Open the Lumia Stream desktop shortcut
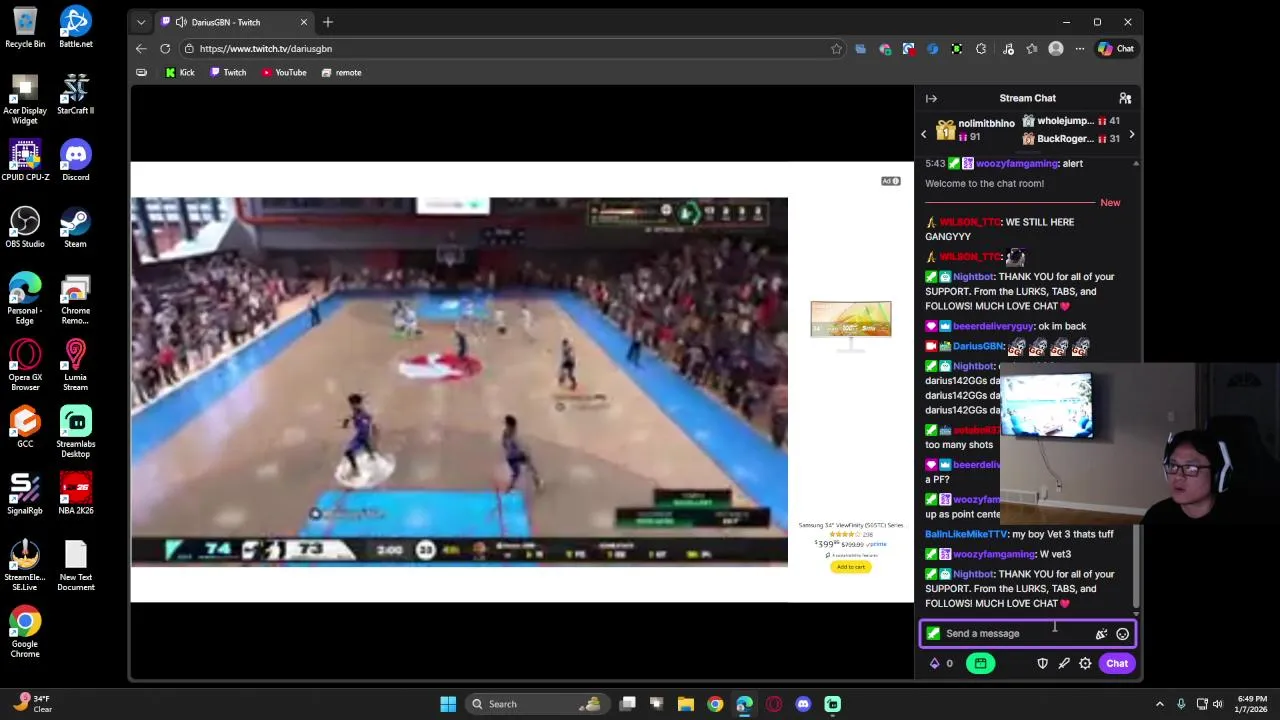 coord(75,365)
